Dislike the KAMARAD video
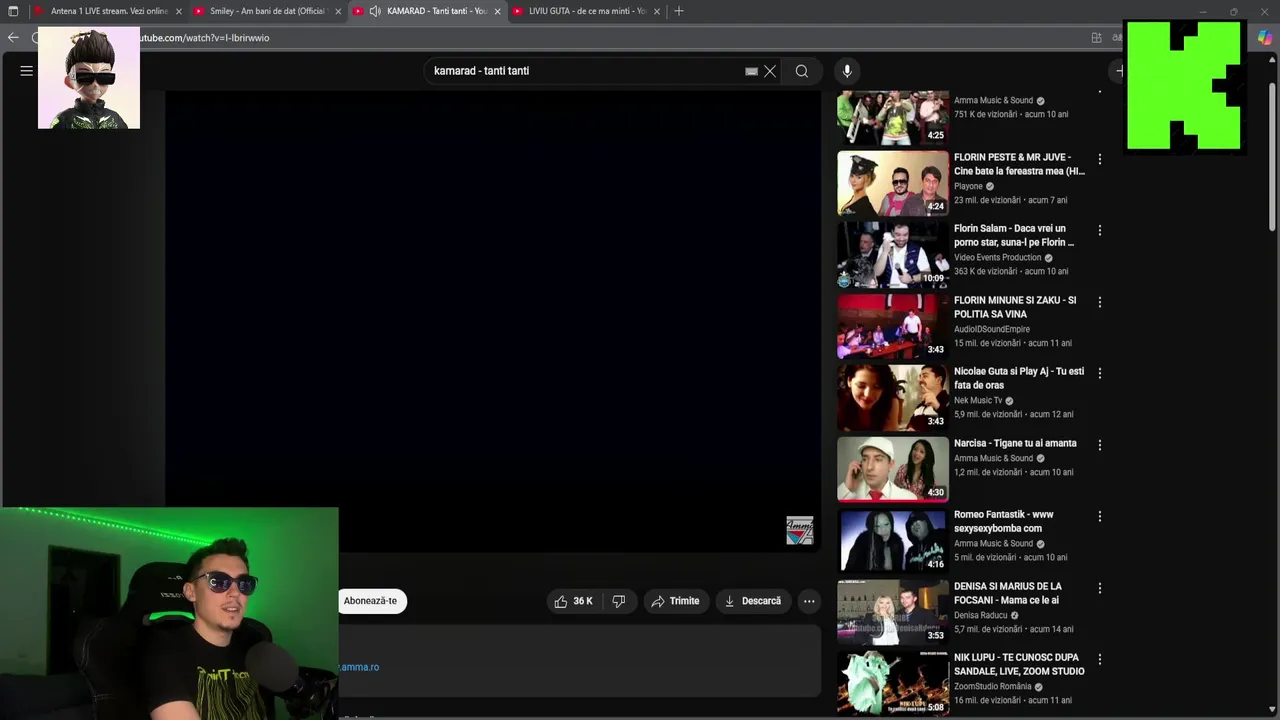Screen dimensions: 1280x720 pyautogui.click(x=619, y=601)
